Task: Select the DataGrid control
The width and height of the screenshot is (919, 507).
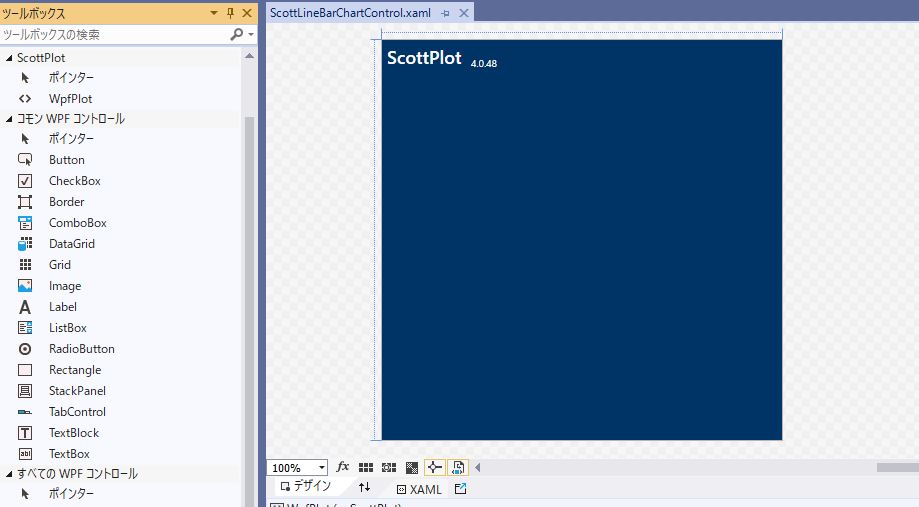Action: point(72,244)
